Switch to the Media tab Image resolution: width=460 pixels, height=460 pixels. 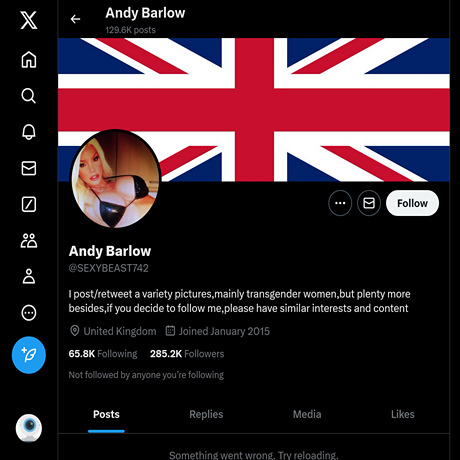(307, 414)
